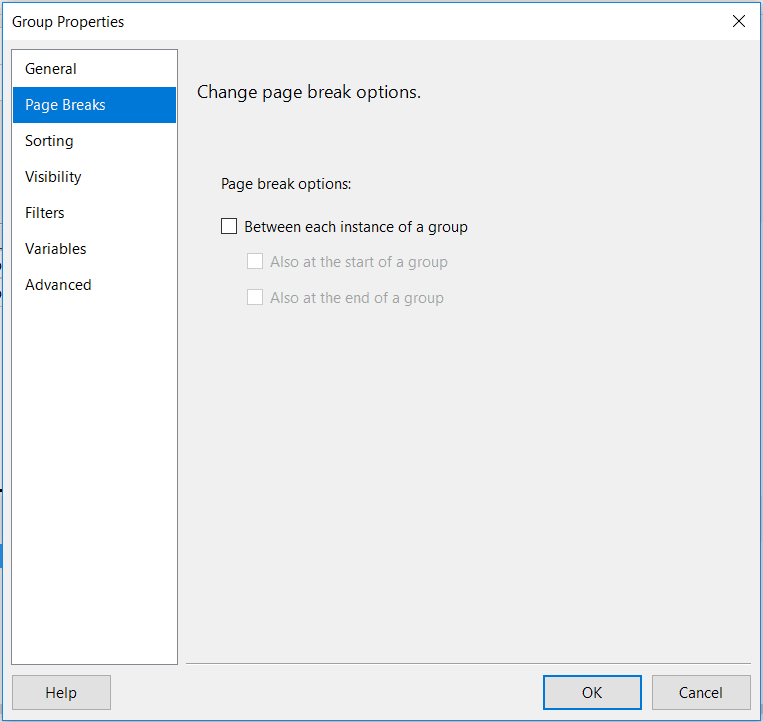Open the Variables page

coord(94,249)
